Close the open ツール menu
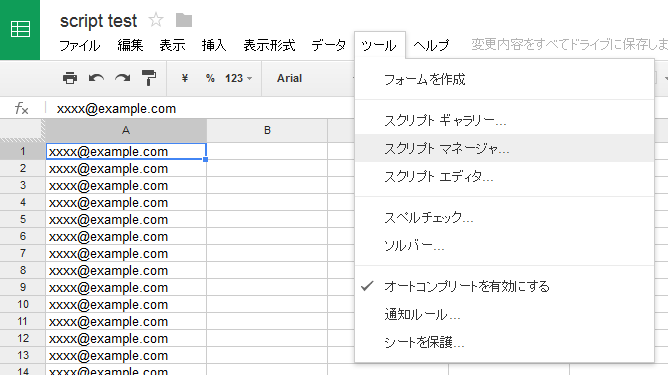Image resolution: width=668 pixels, height=375 pixels. tap(379, 45)
